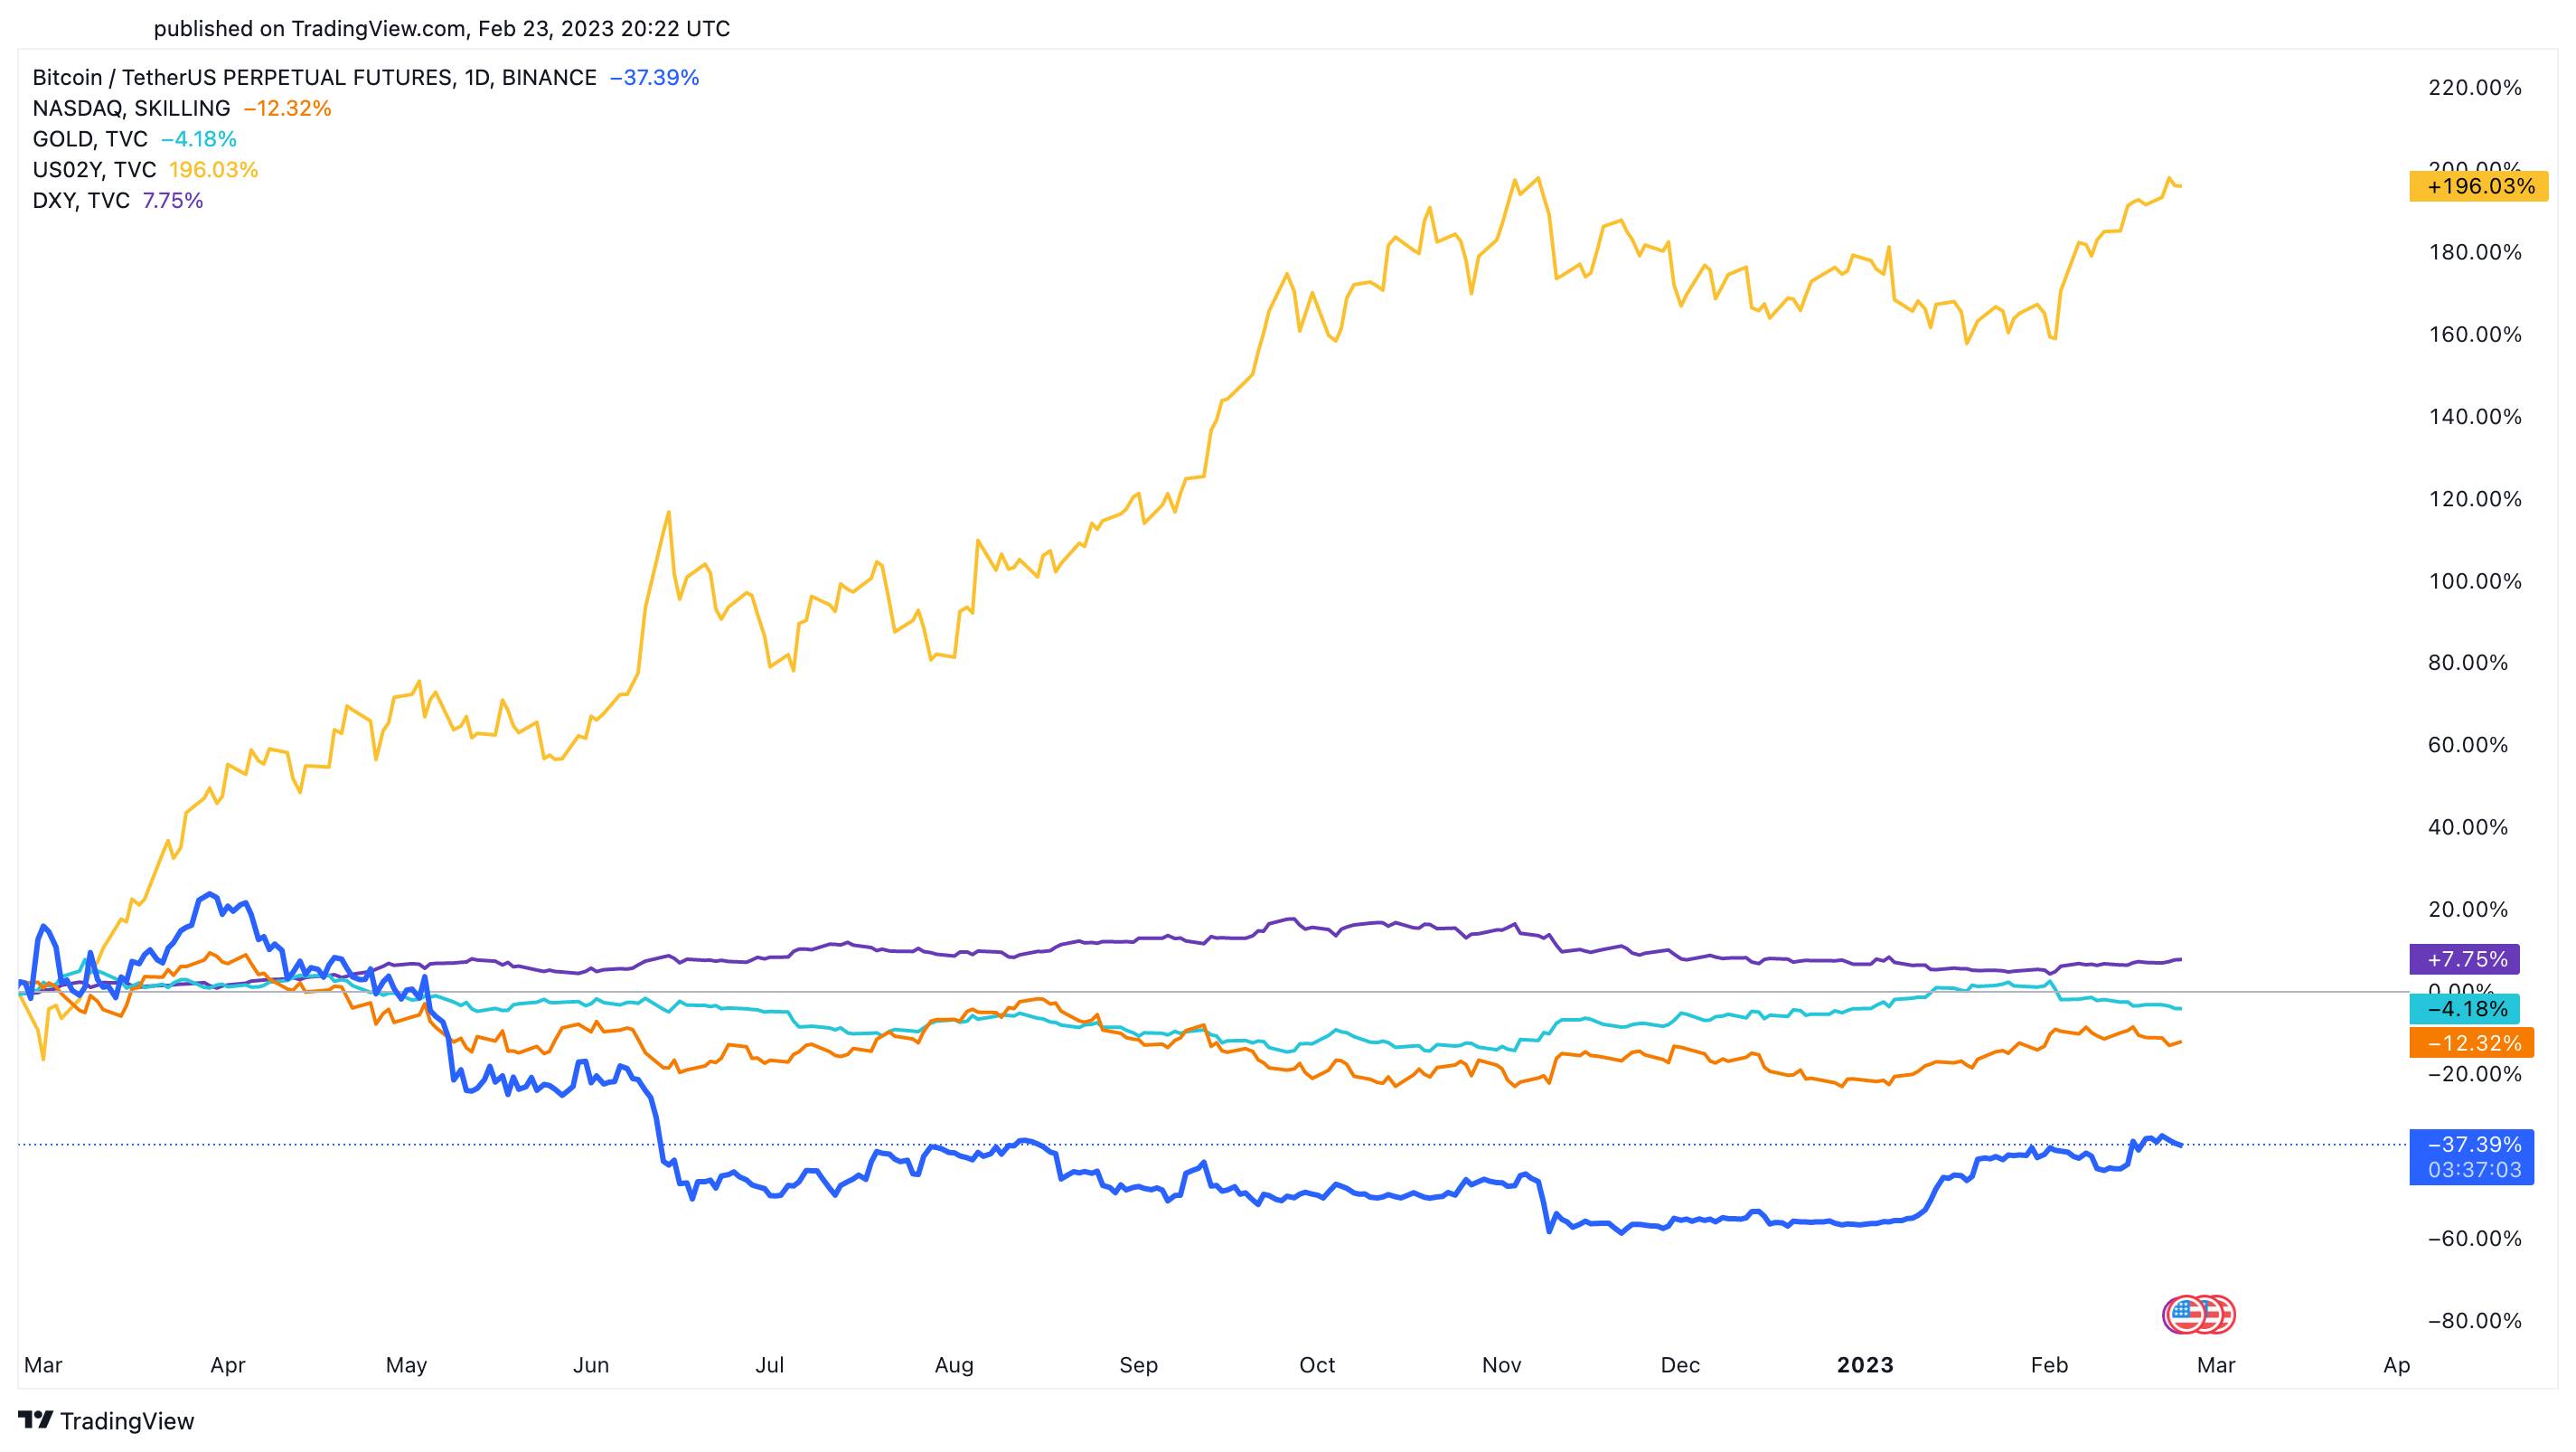The width and height of the screenshot is (2576, 1452).
Task: Click the TradingView logo icon
Action: 35,1420
